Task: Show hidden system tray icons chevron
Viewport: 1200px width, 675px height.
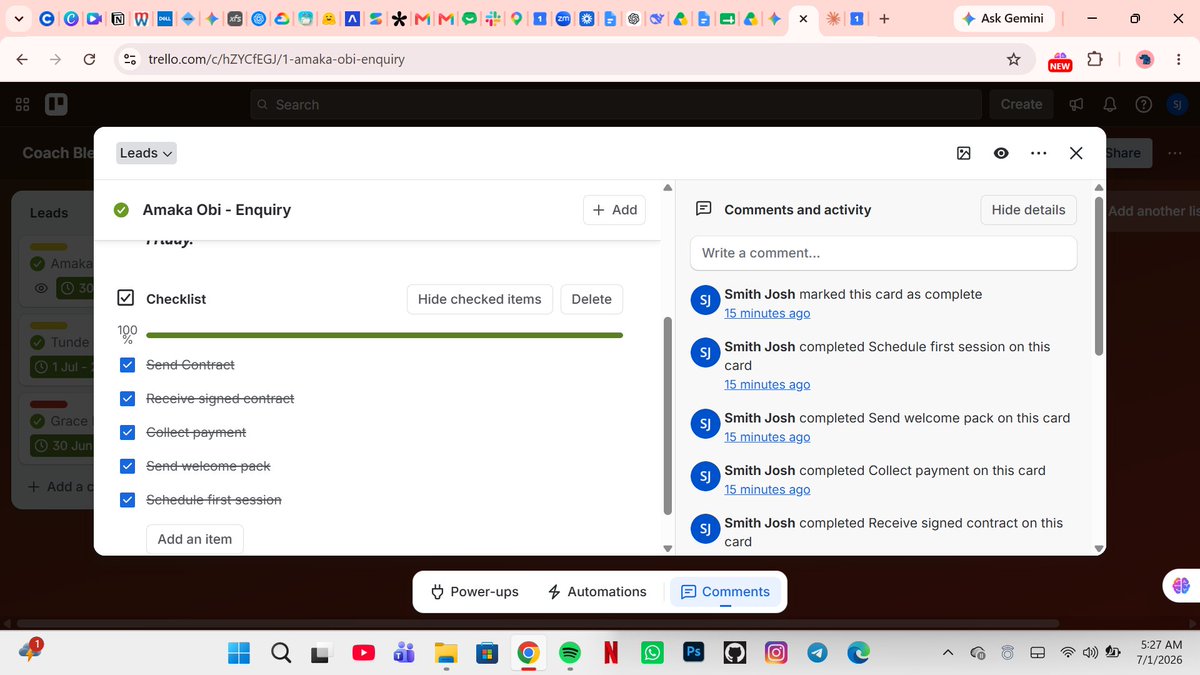Action: coord(947,653)
